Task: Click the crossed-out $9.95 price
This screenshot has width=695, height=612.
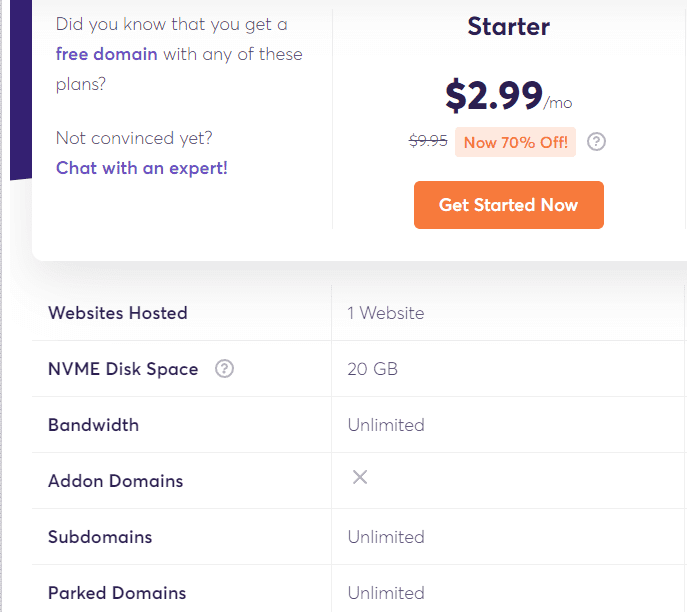Action: 428,141
